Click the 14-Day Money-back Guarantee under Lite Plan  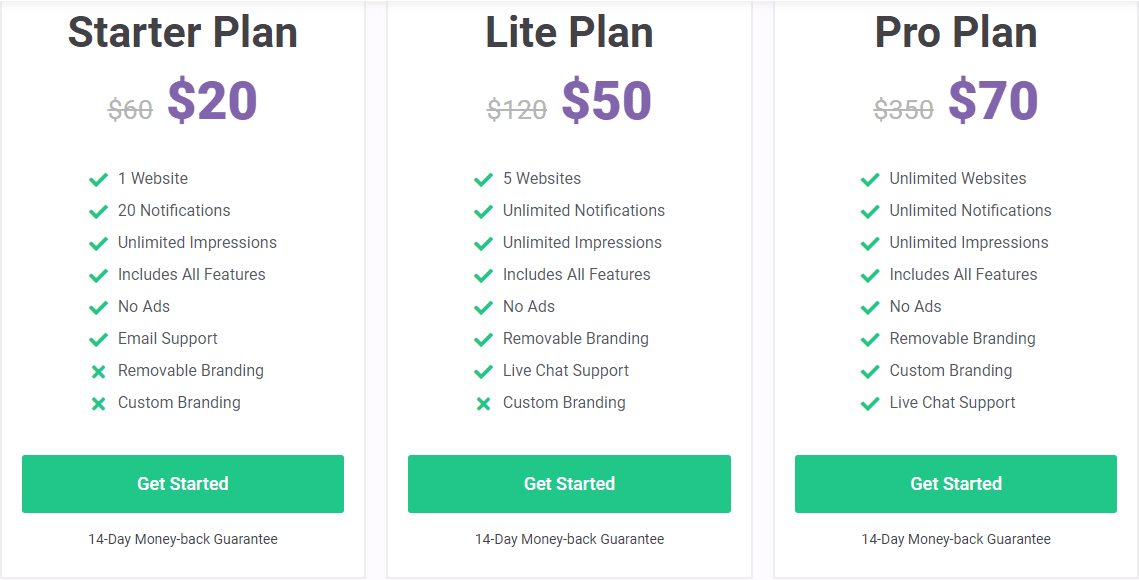(x=569, y=539)
